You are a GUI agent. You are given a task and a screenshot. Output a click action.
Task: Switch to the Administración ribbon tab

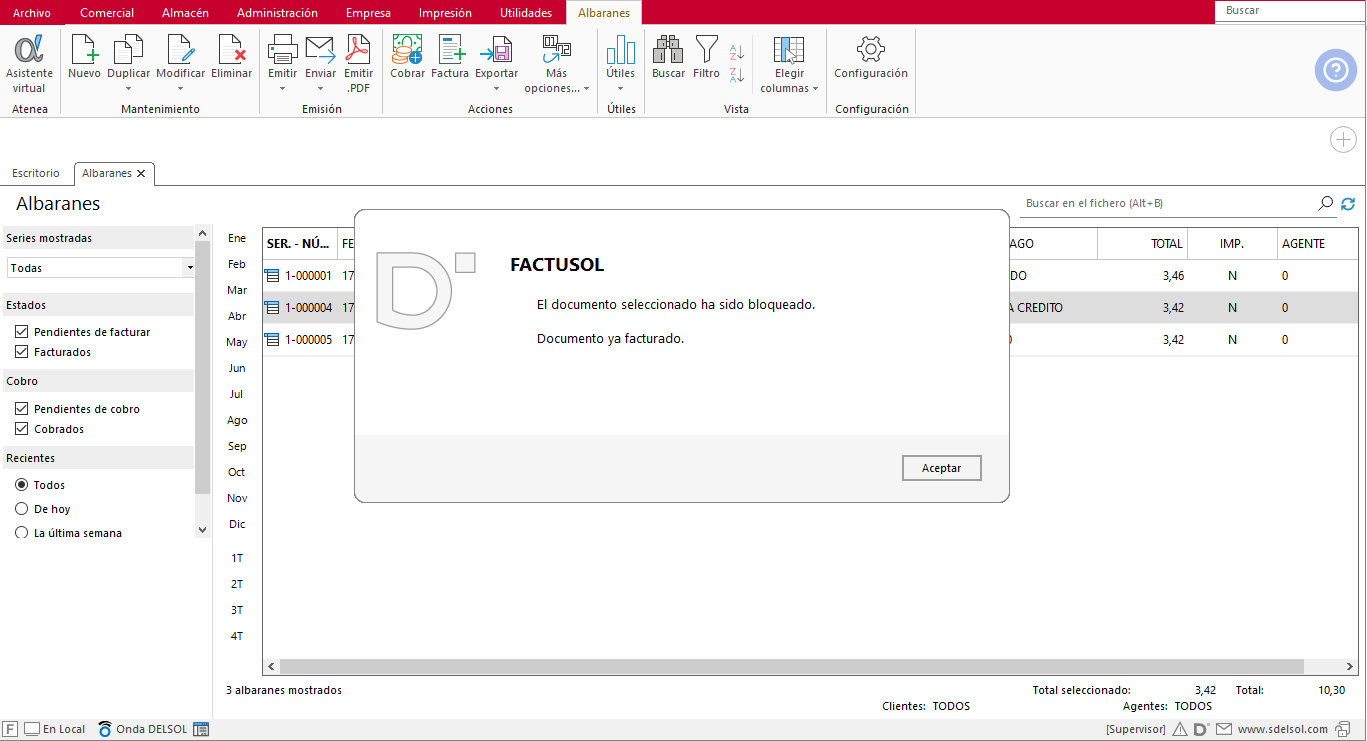click(277, 13)
